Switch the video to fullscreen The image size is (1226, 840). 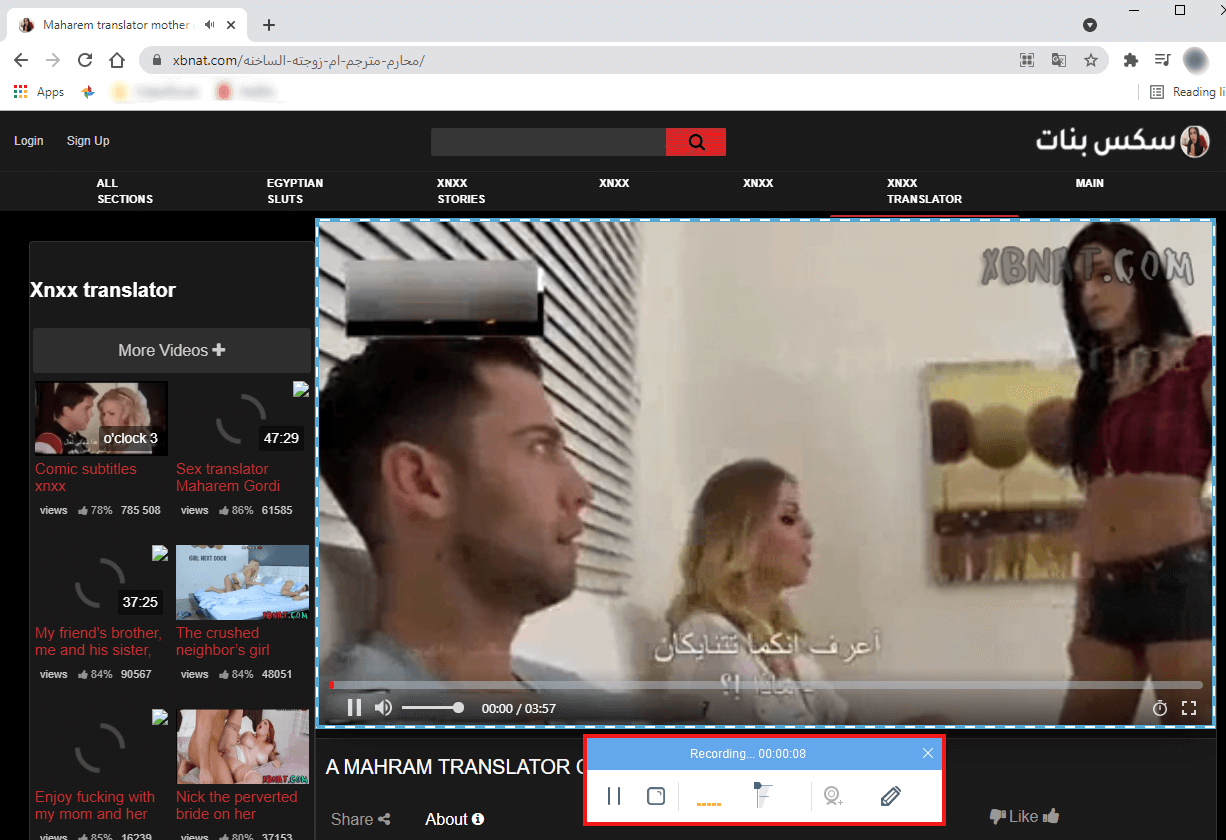click(1189, 708)
